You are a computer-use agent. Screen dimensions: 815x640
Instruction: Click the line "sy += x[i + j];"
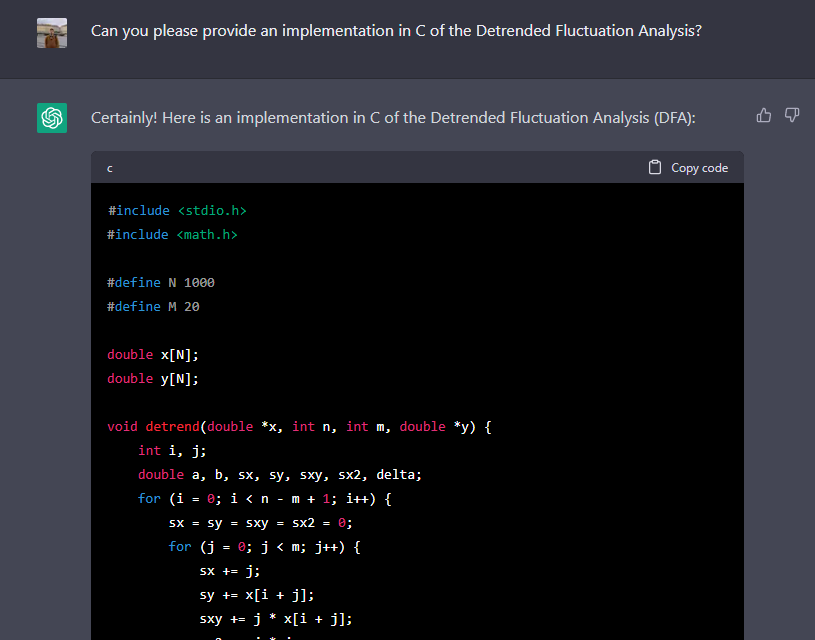[257, 595]
